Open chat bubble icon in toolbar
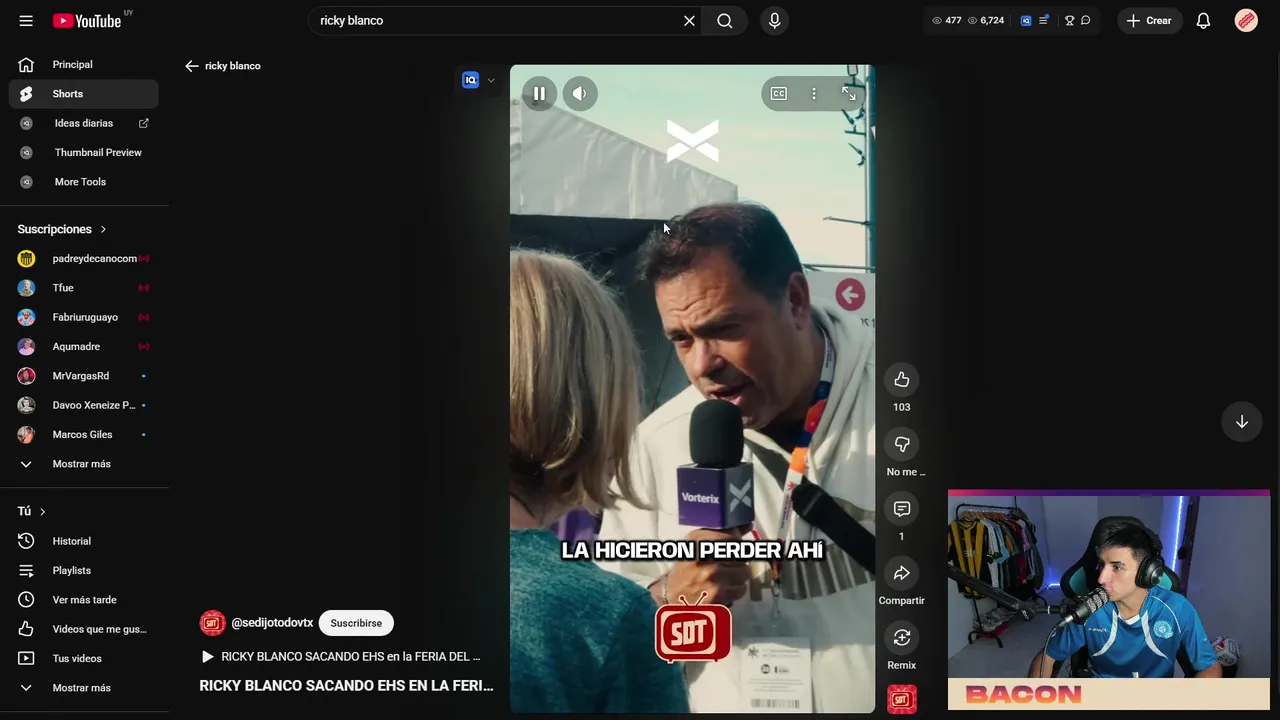1280x720 pixels. pos(1086,20)
